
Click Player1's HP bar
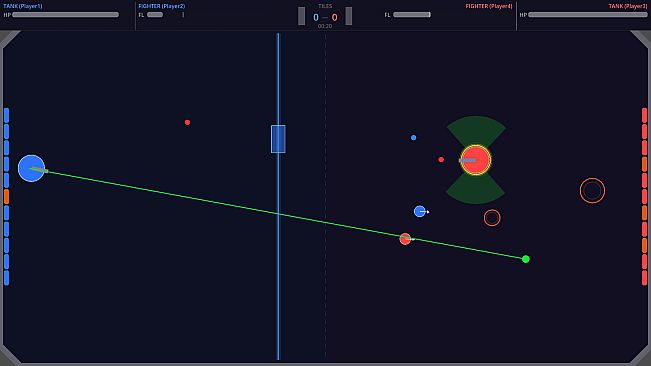[66, 15]
